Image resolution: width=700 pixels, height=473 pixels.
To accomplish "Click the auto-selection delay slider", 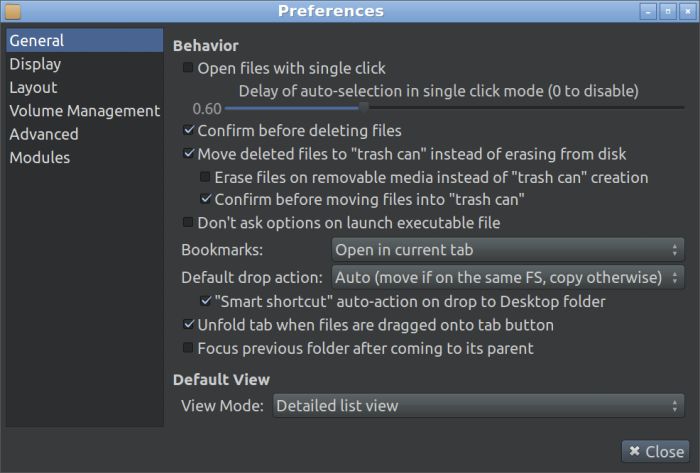I will click(x=363, y=108).
